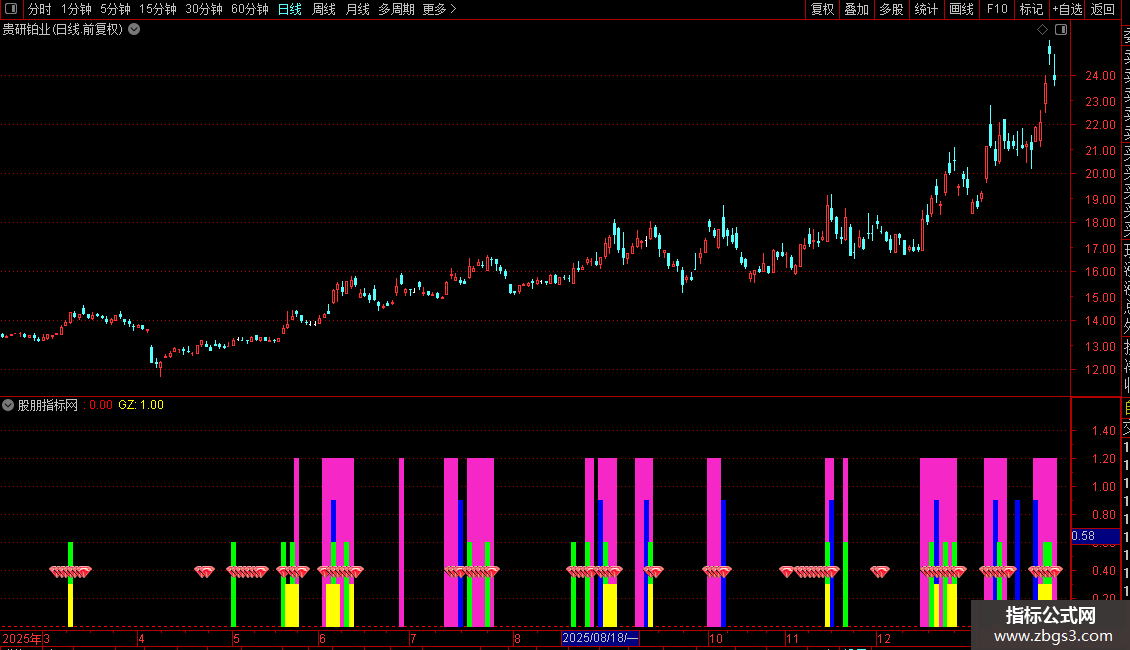The height and width of the screenshot is (650, 1130).
Task: Select the 日线 daily period tab
Action: [x=290, y=9]
